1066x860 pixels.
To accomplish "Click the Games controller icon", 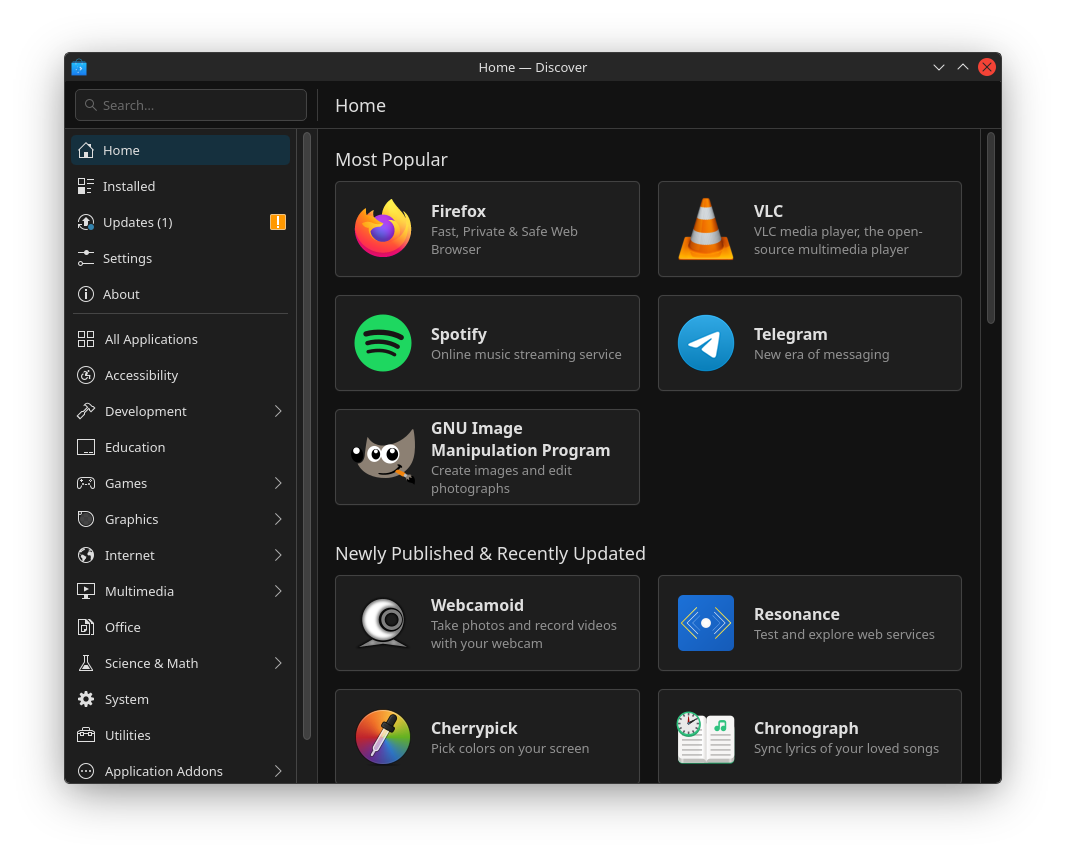I will [86, 483].
